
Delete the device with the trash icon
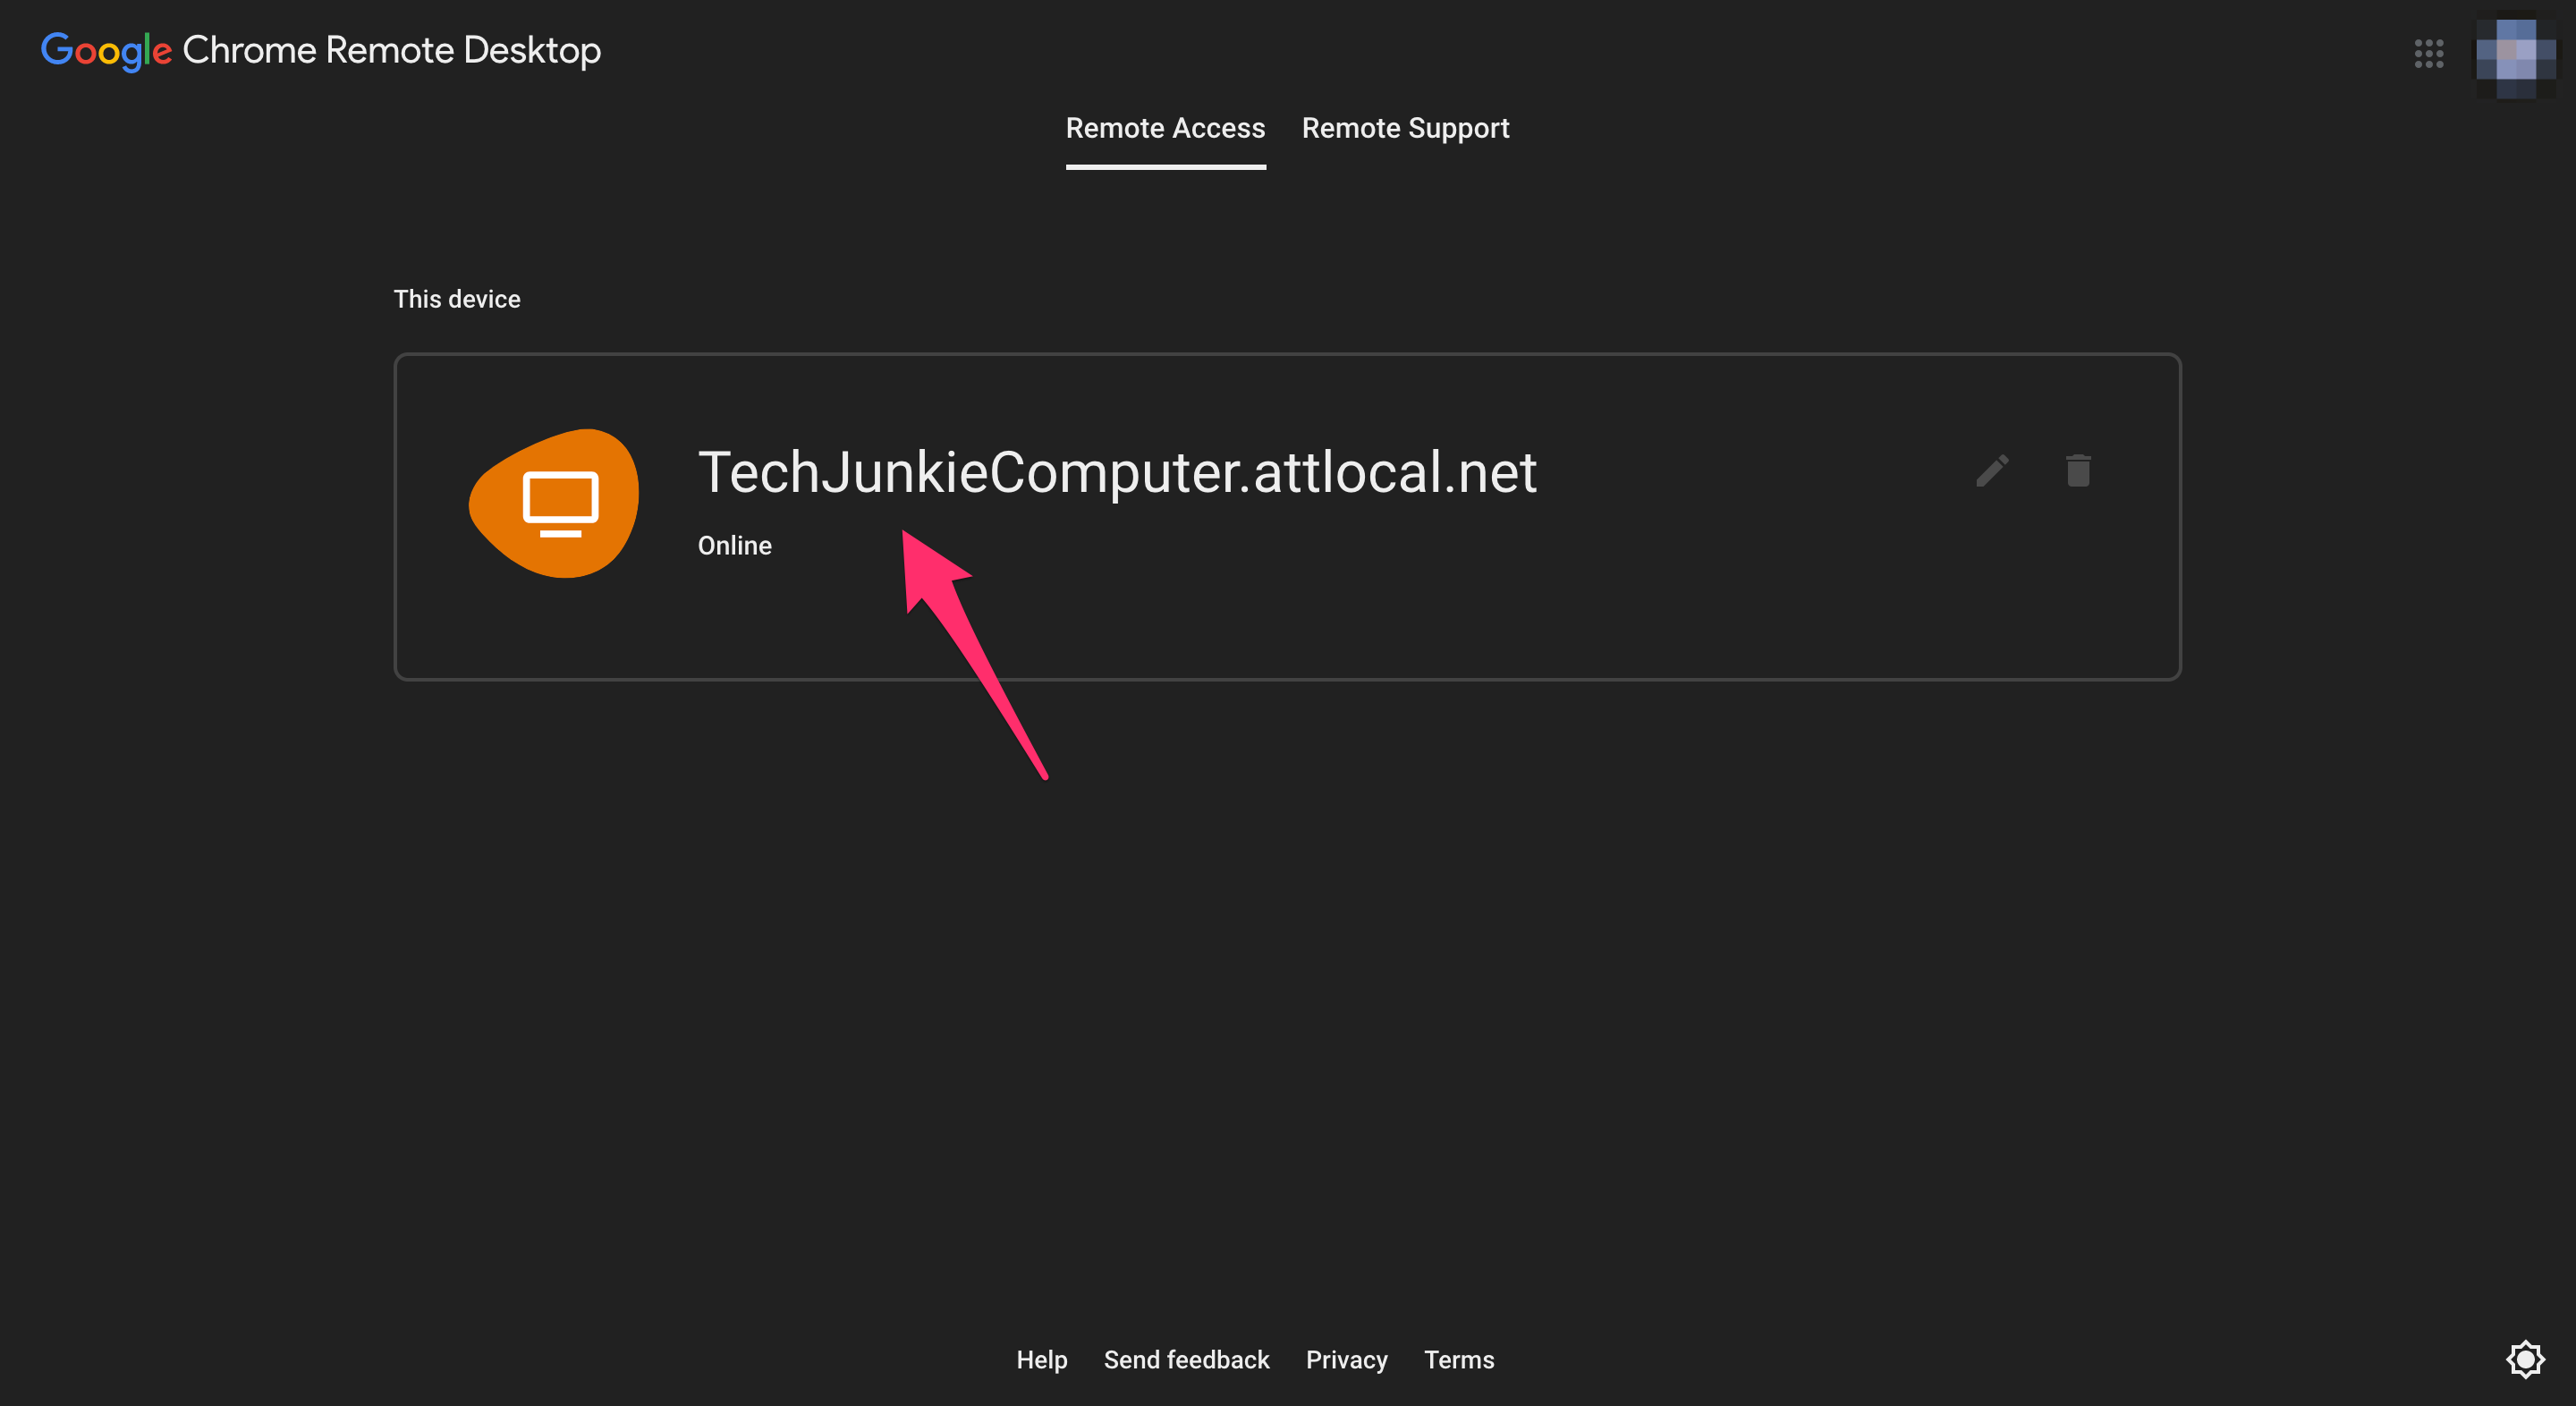2078,471
